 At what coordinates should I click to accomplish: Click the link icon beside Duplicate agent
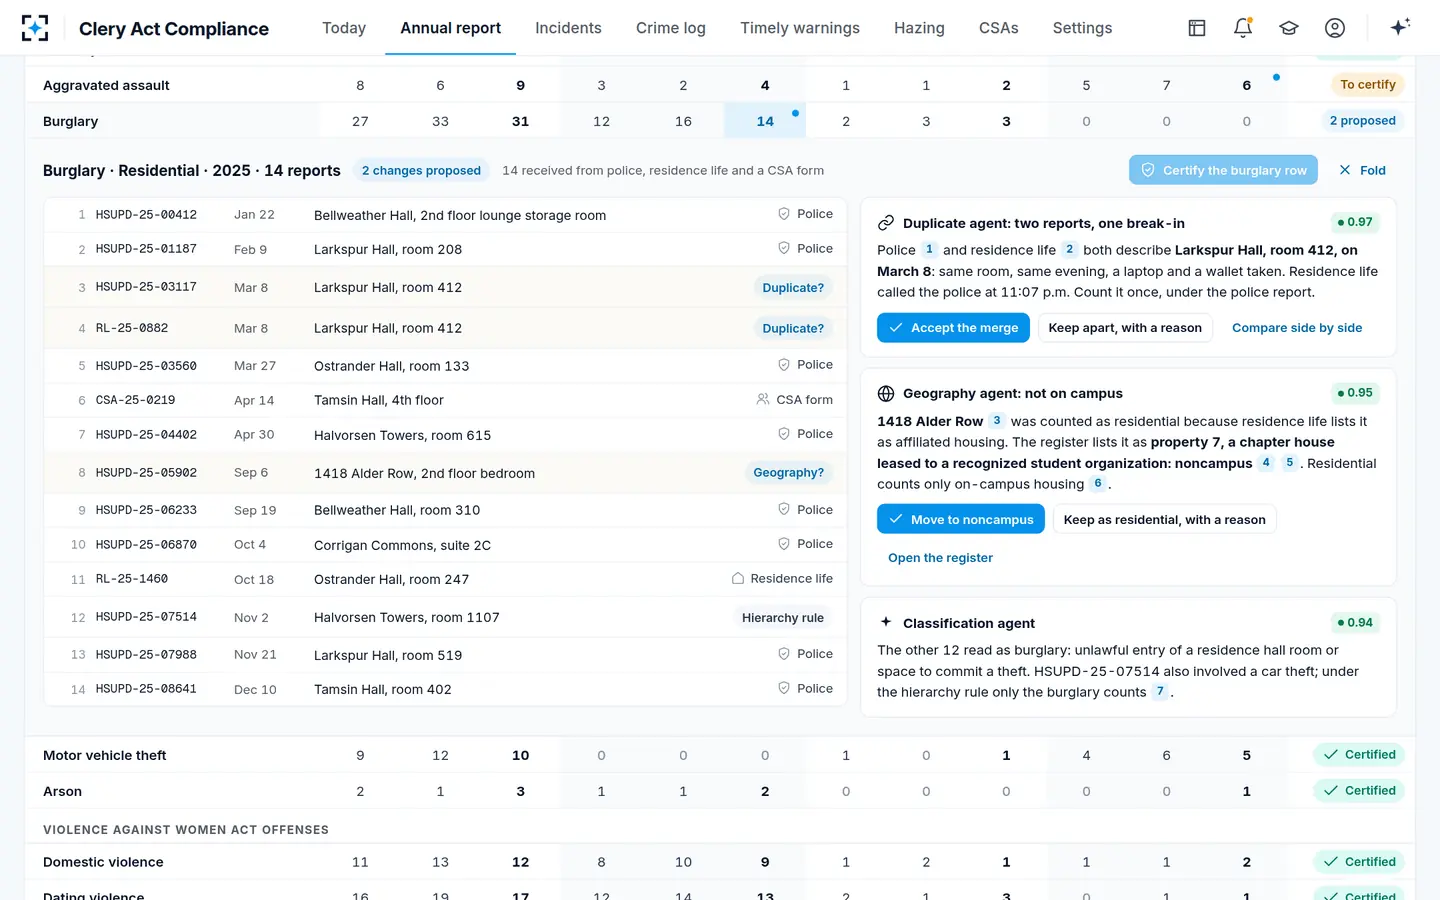pos(886,223)
